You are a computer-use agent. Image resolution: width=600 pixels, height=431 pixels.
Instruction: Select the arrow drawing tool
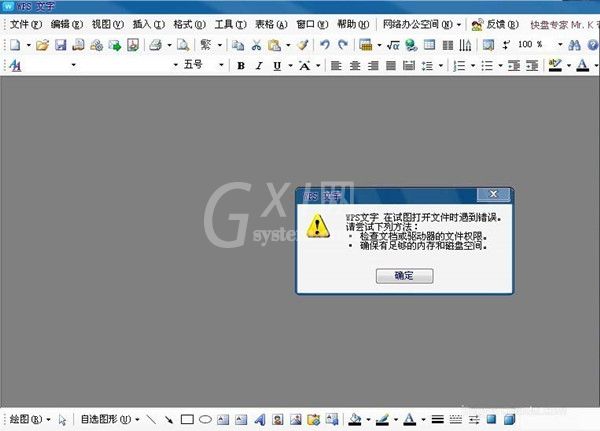click(169, 420)
